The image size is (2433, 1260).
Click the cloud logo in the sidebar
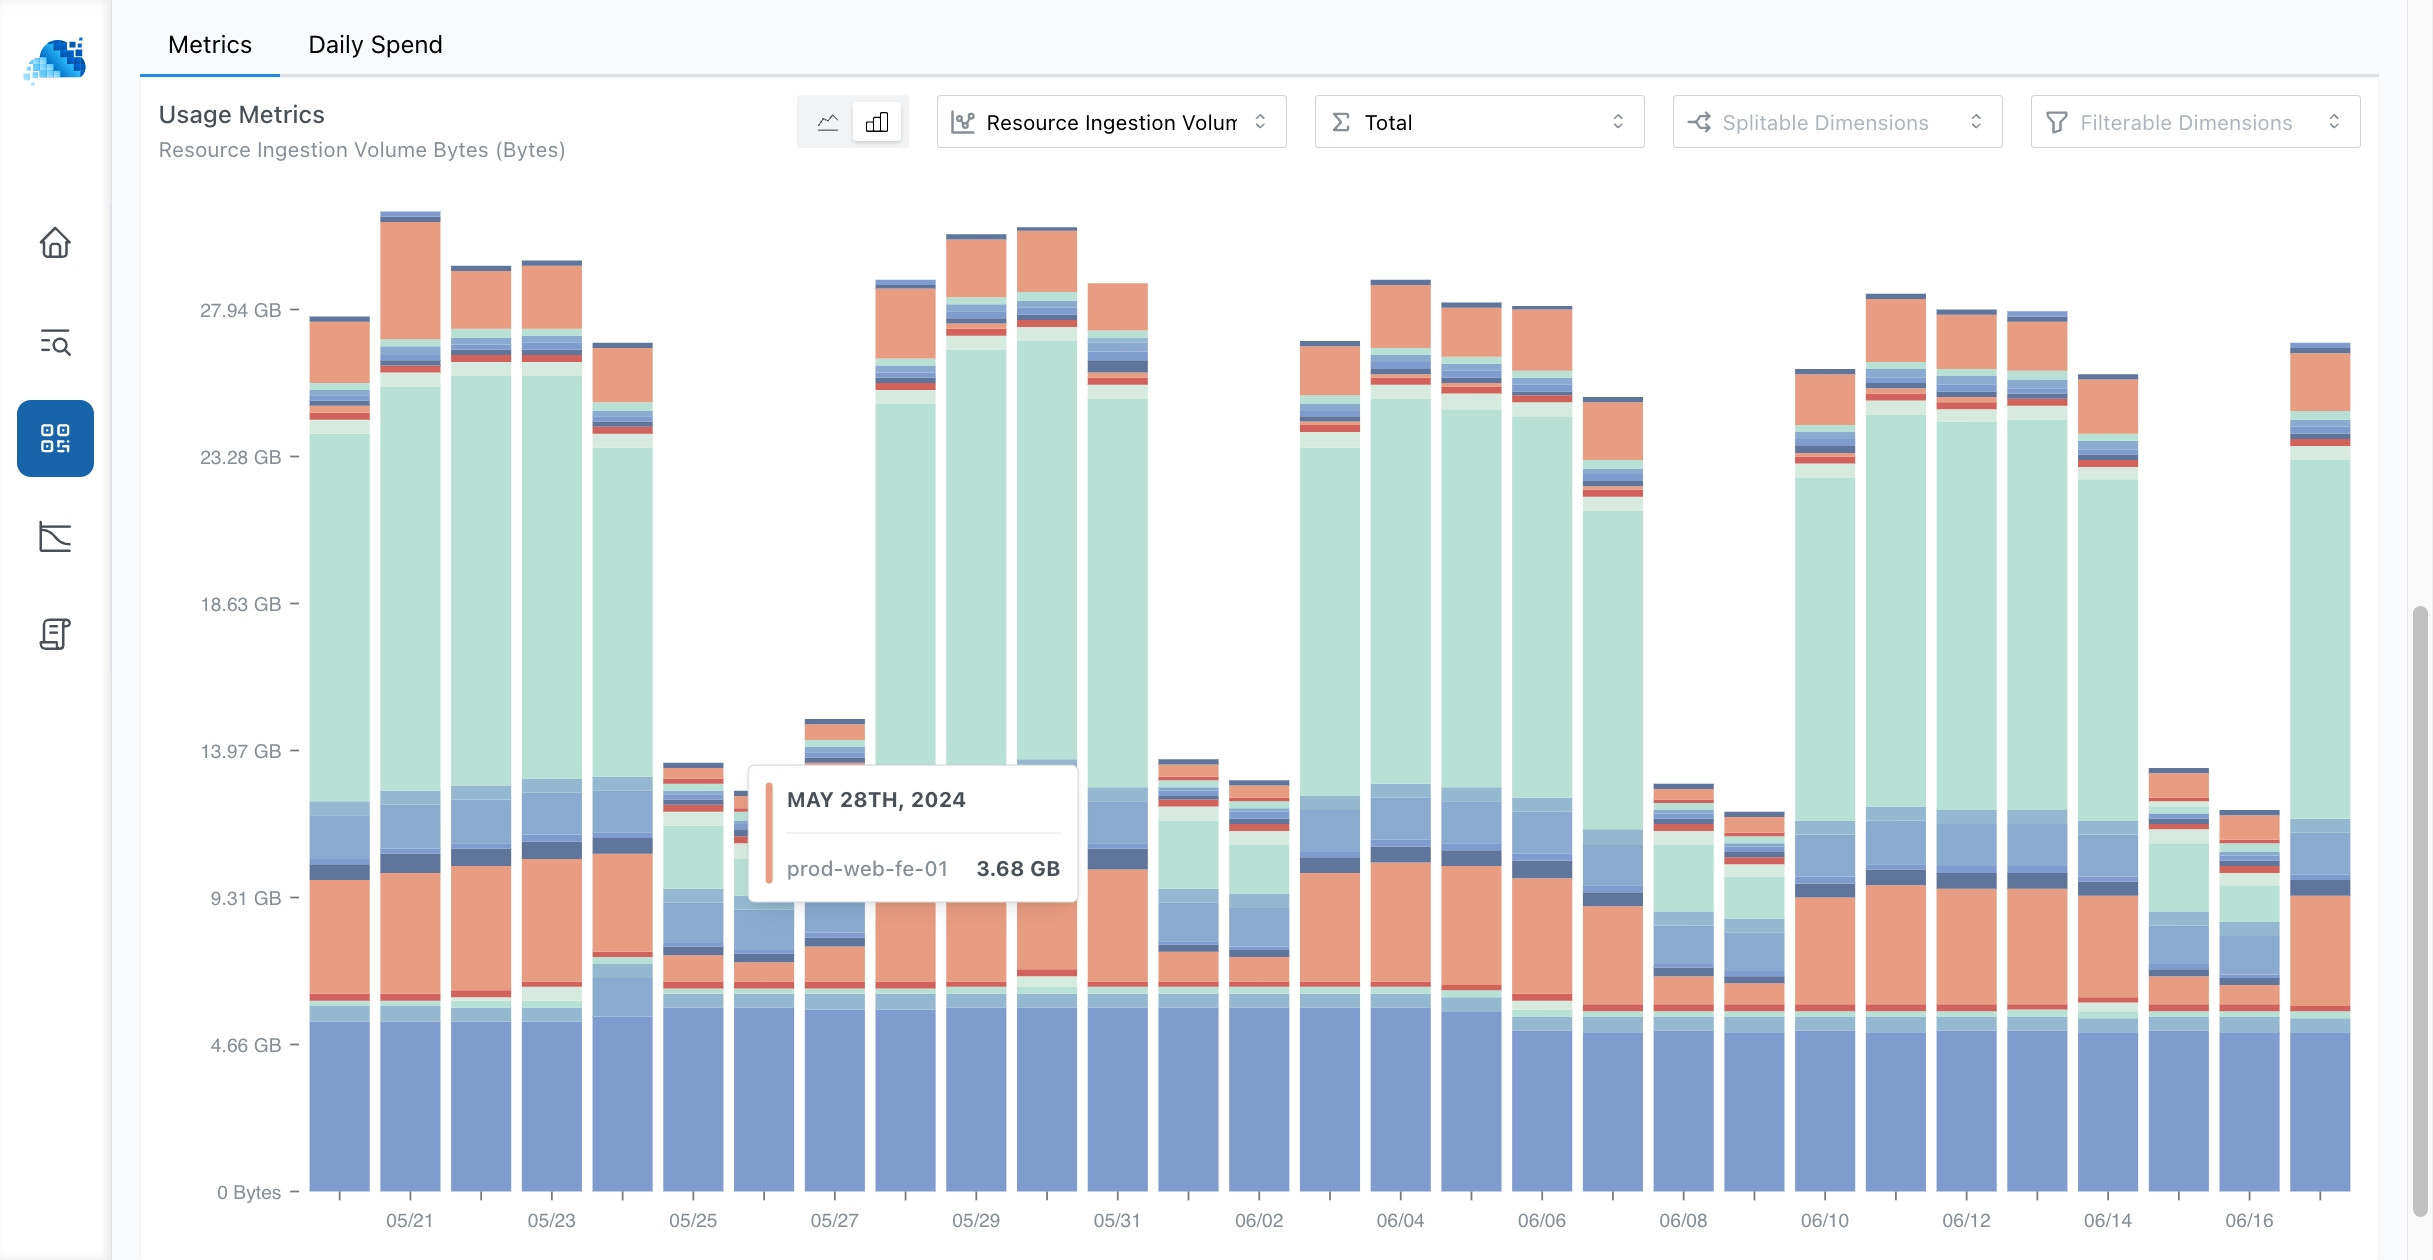point(55,60)
